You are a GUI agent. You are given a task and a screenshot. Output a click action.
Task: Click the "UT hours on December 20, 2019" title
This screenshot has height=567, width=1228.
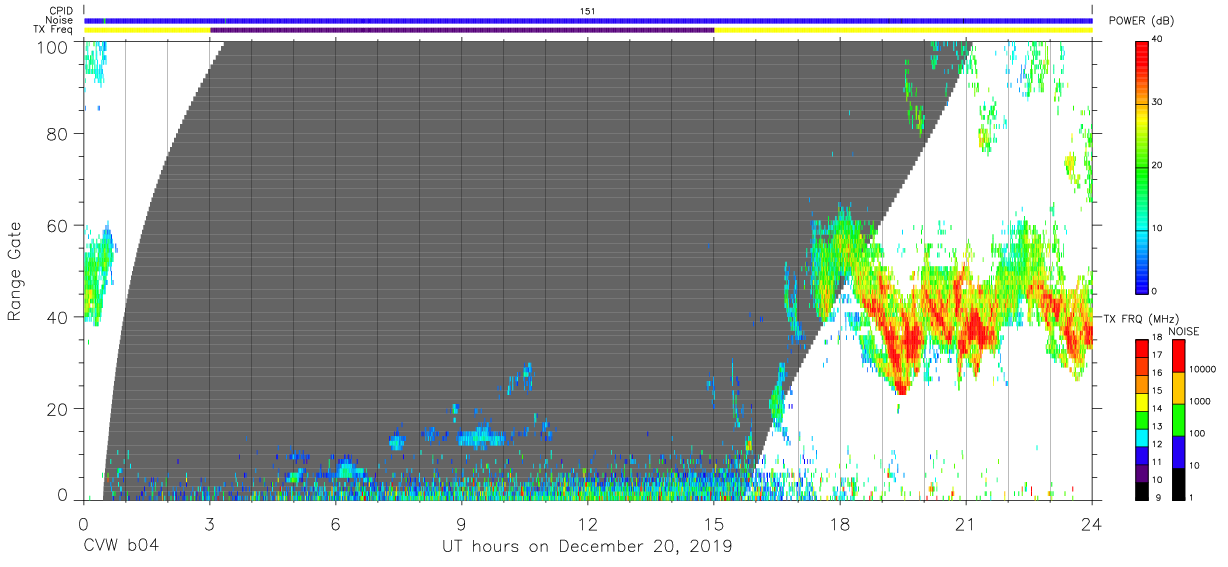point(588,548)
